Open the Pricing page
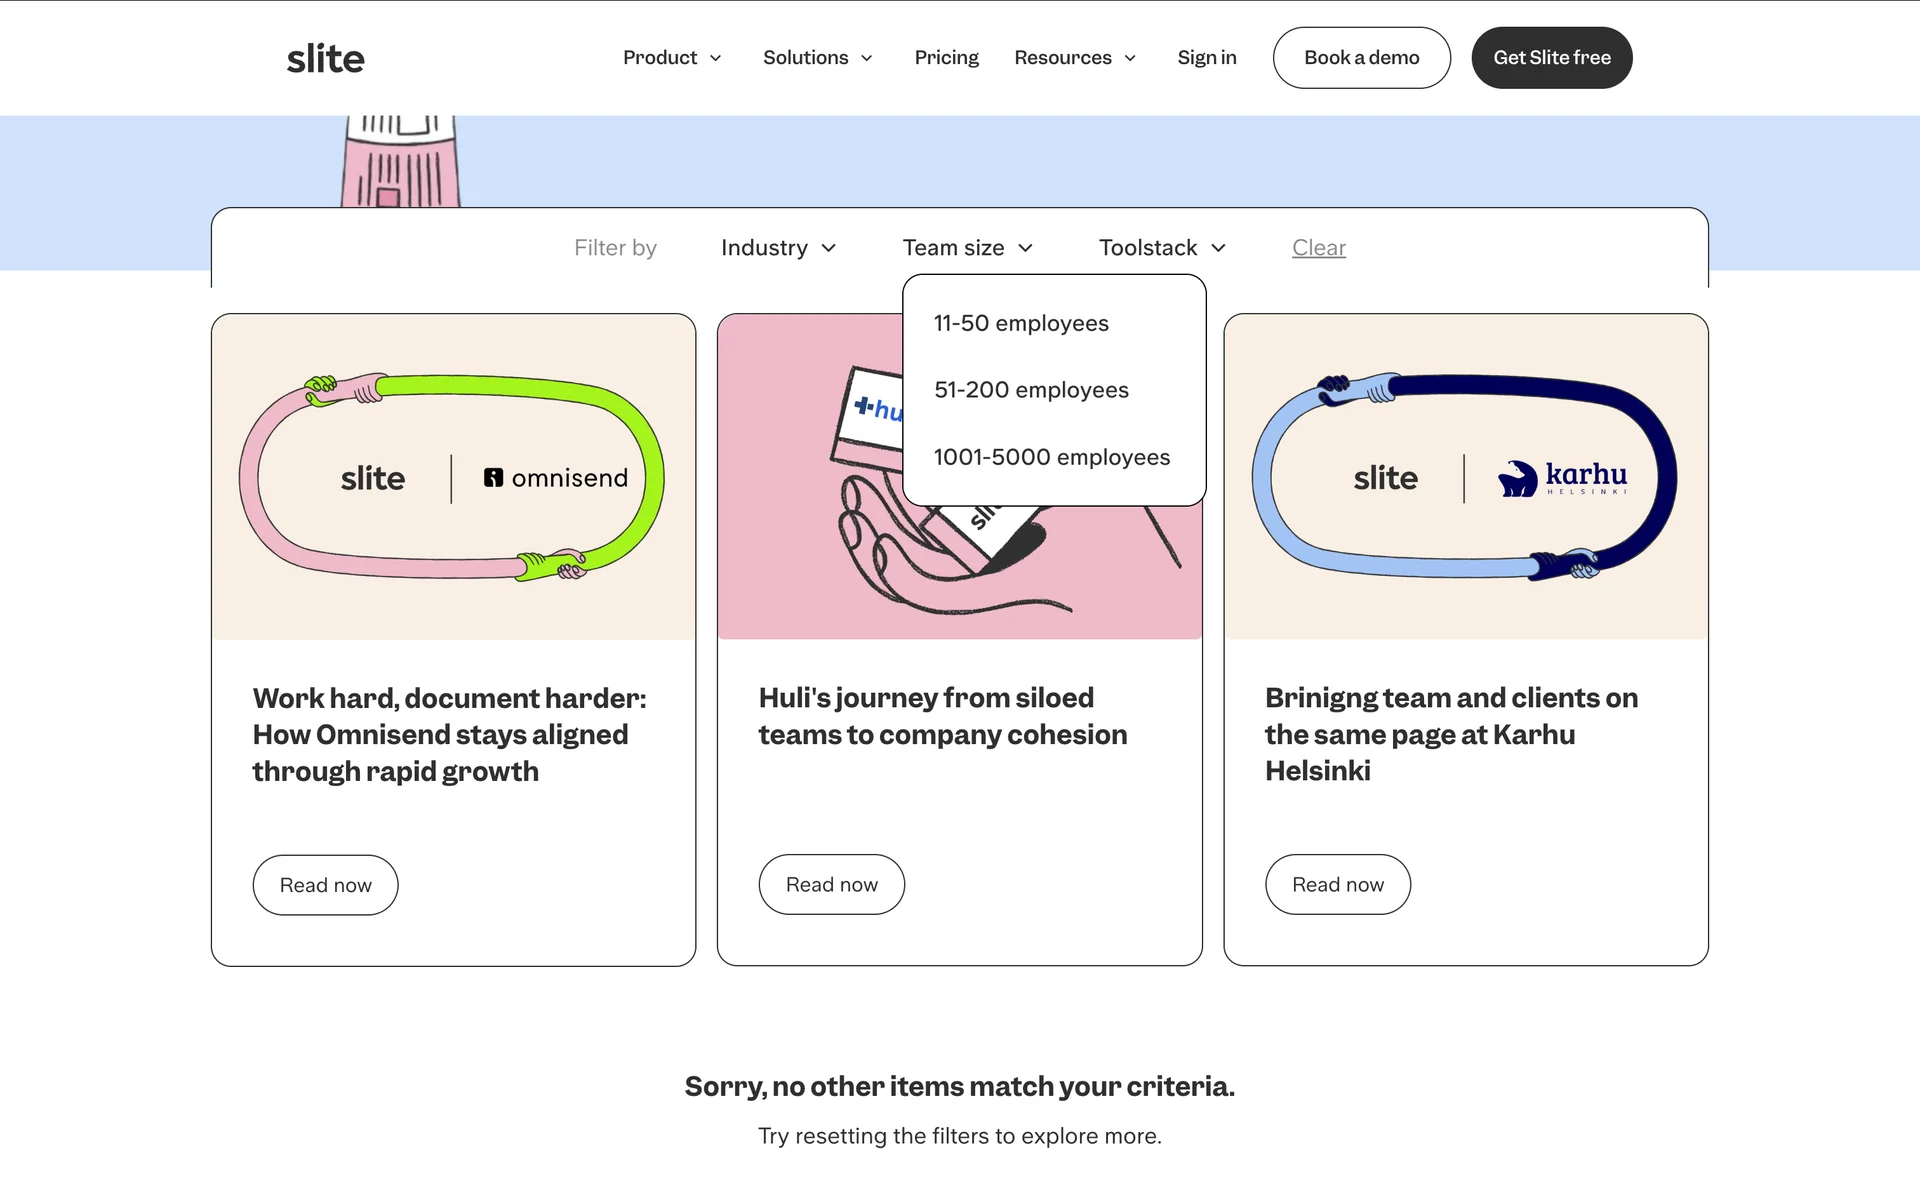1920x1200 pixels. point(946,58)
